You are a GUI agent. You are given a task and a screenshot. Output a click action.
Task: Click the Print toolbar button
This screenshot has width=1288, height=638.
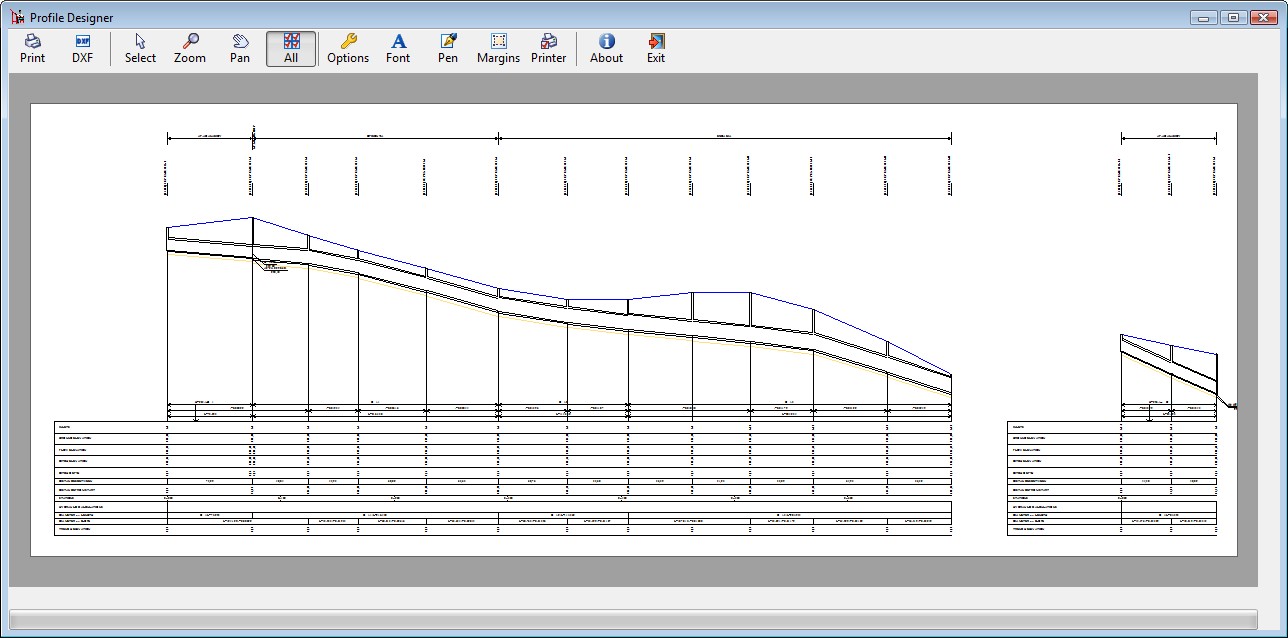[33, 48]
